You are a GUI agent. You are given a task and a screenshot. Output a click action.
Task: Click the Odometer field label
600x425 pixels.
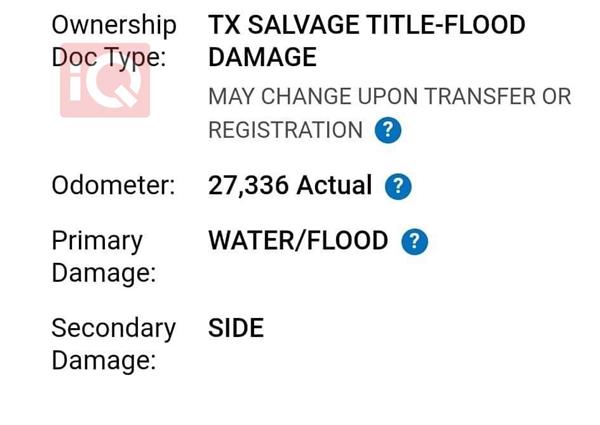point(113,185)
